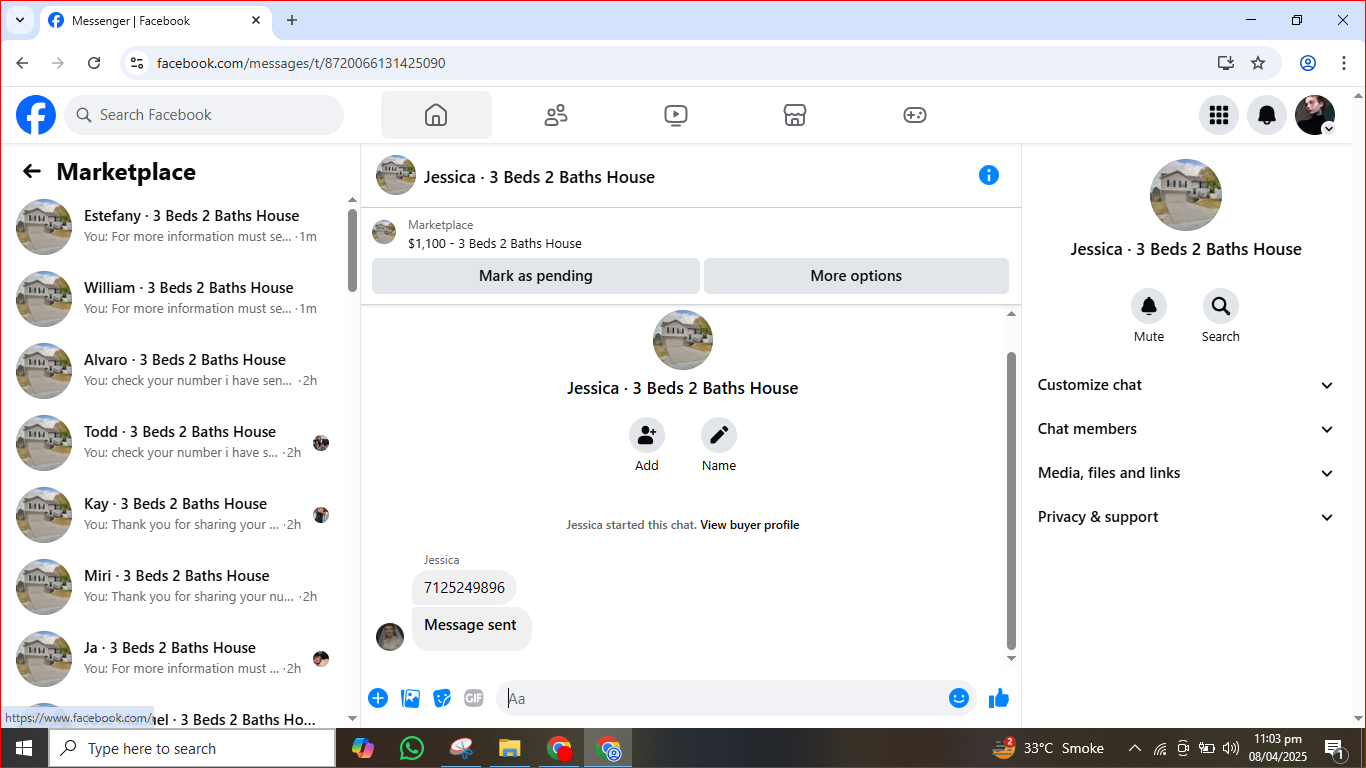Image resolution: width=1366 pixels, height=768 pixels.
Task: Reload the page
Action: point(94,63)
